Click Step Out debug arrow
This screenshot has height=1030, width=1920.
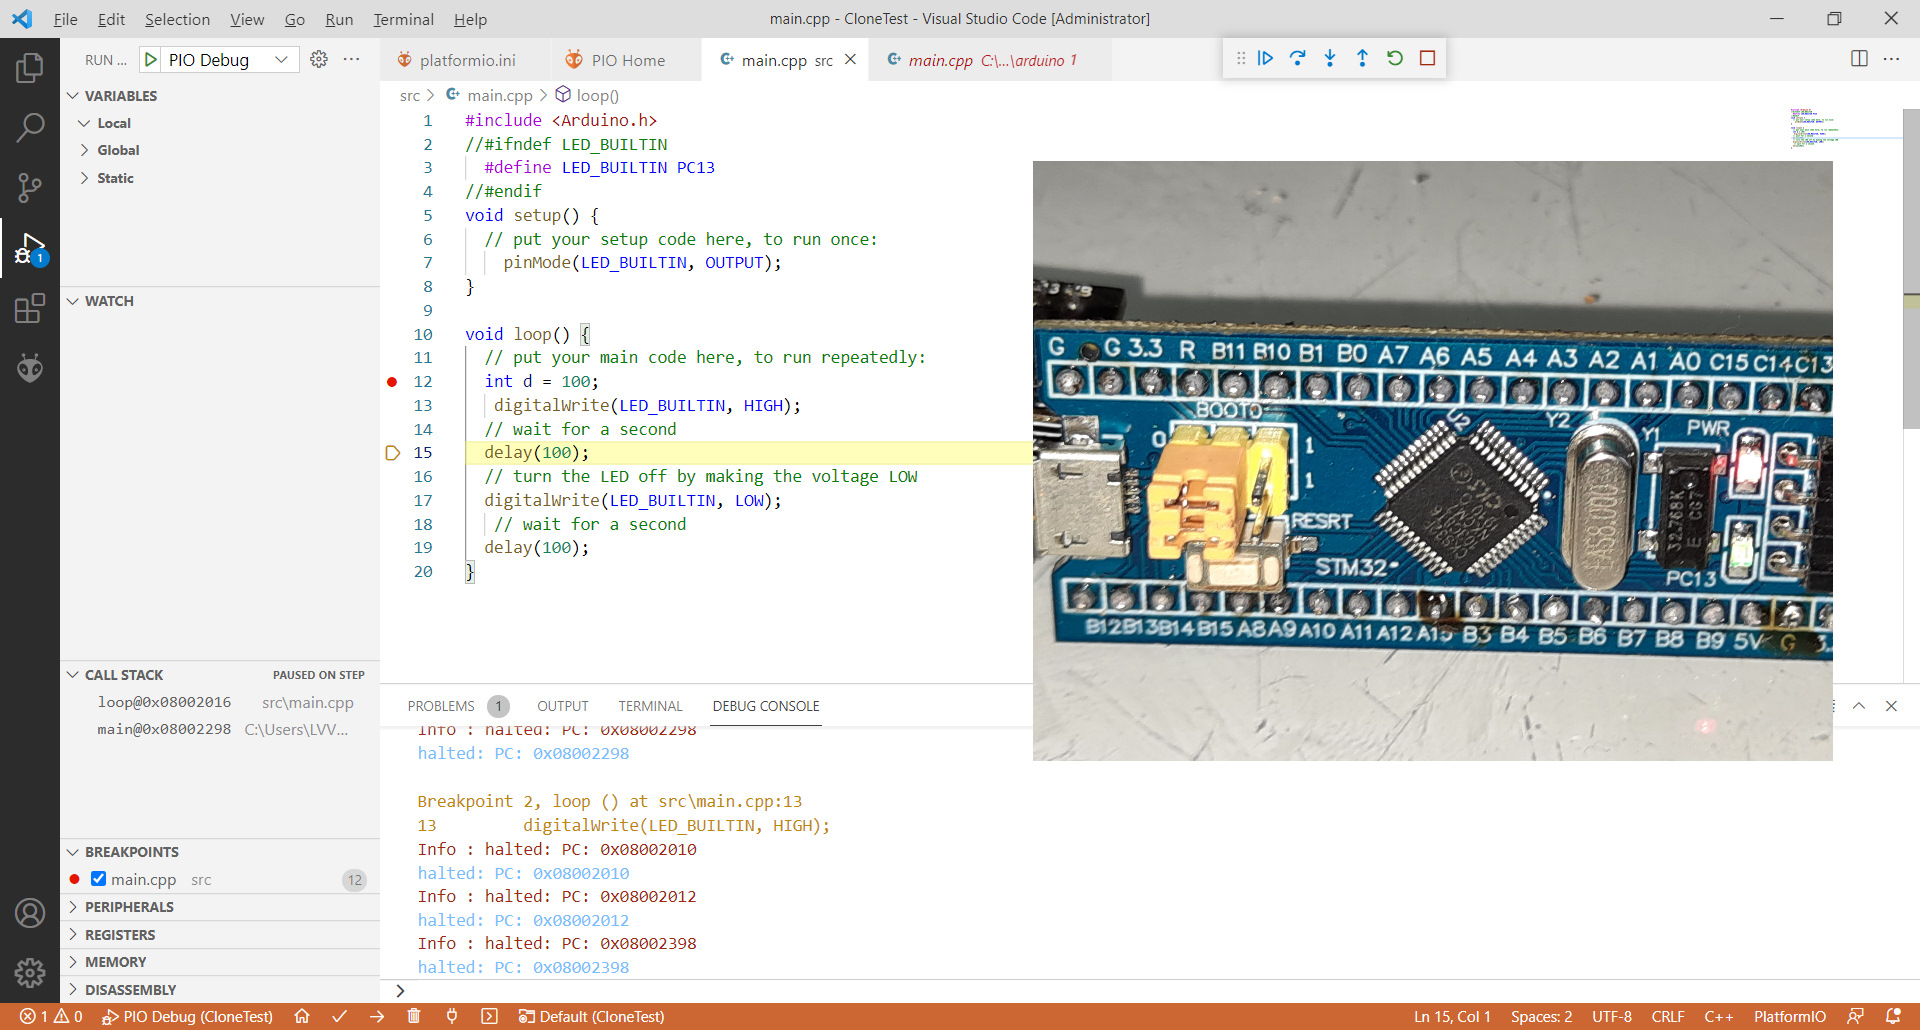point(1362,59)
